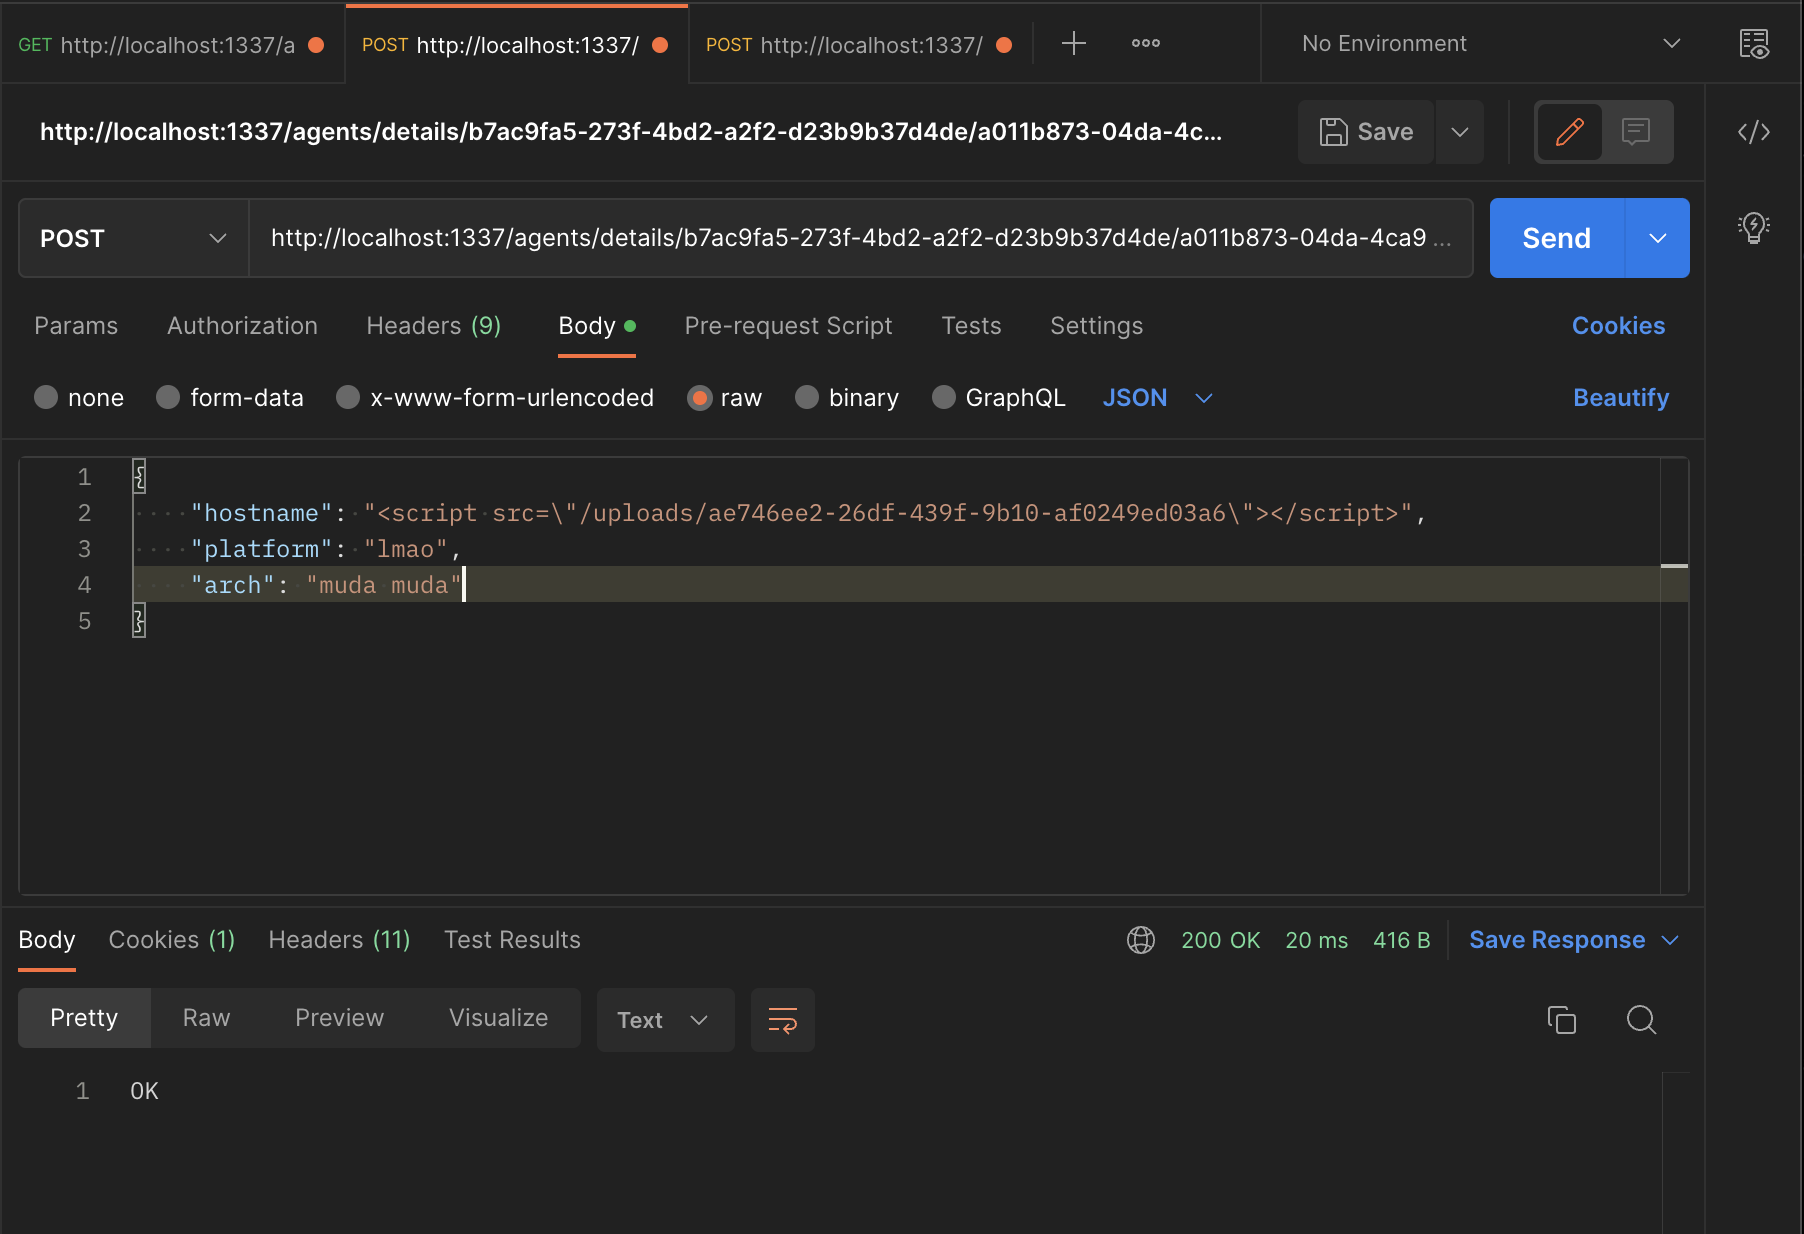
Task: Copy the response body using copy icon
Action: click(1562, 1020)
